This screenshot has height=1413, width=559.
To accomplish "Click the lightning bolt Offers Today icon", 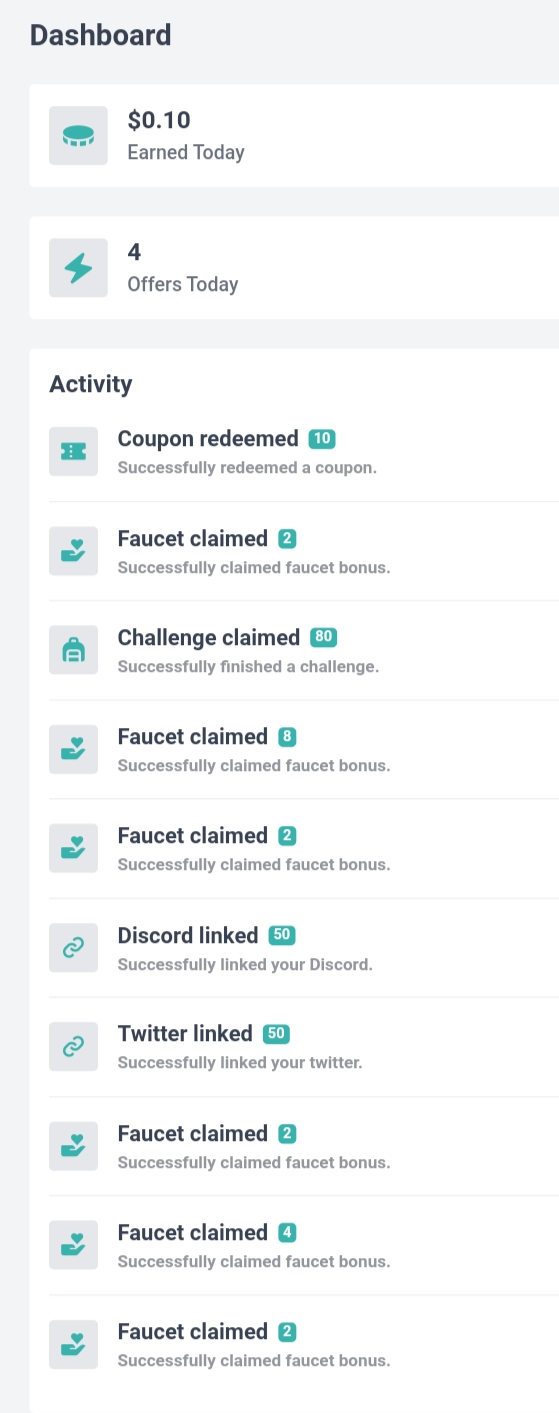I will click(78, 268).
